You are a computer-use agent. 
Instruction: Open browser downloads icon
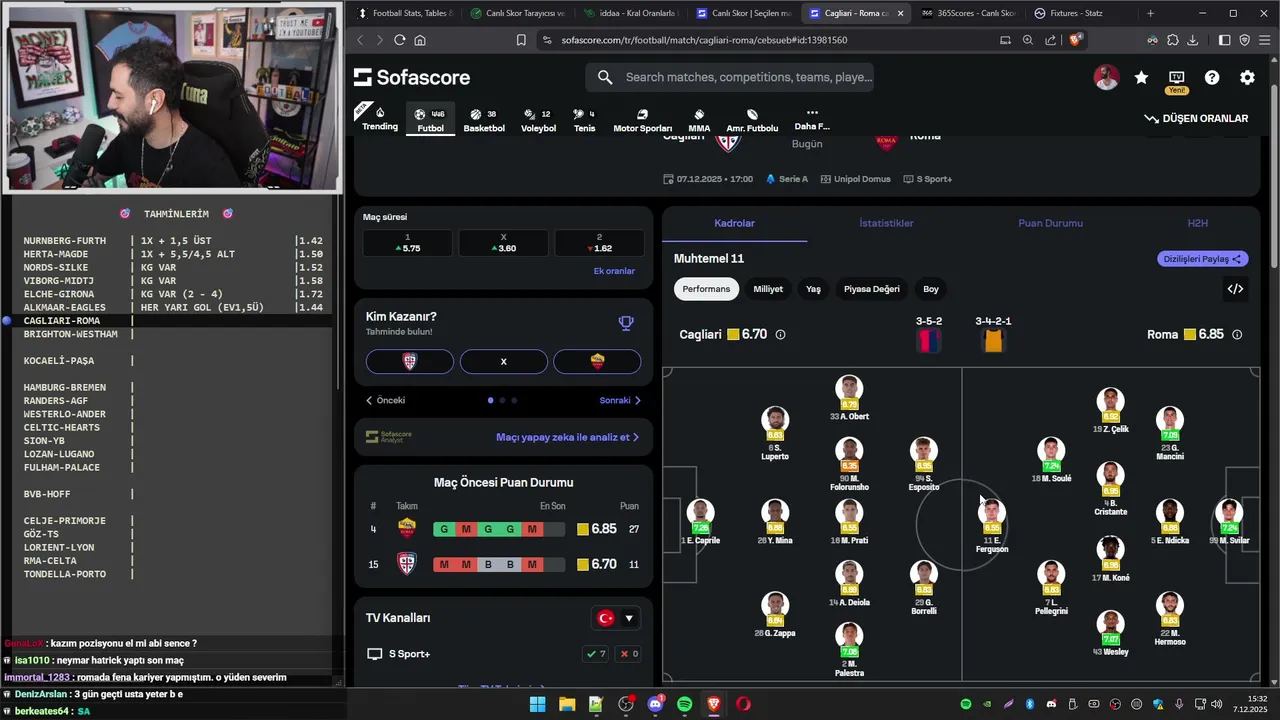1193,40
